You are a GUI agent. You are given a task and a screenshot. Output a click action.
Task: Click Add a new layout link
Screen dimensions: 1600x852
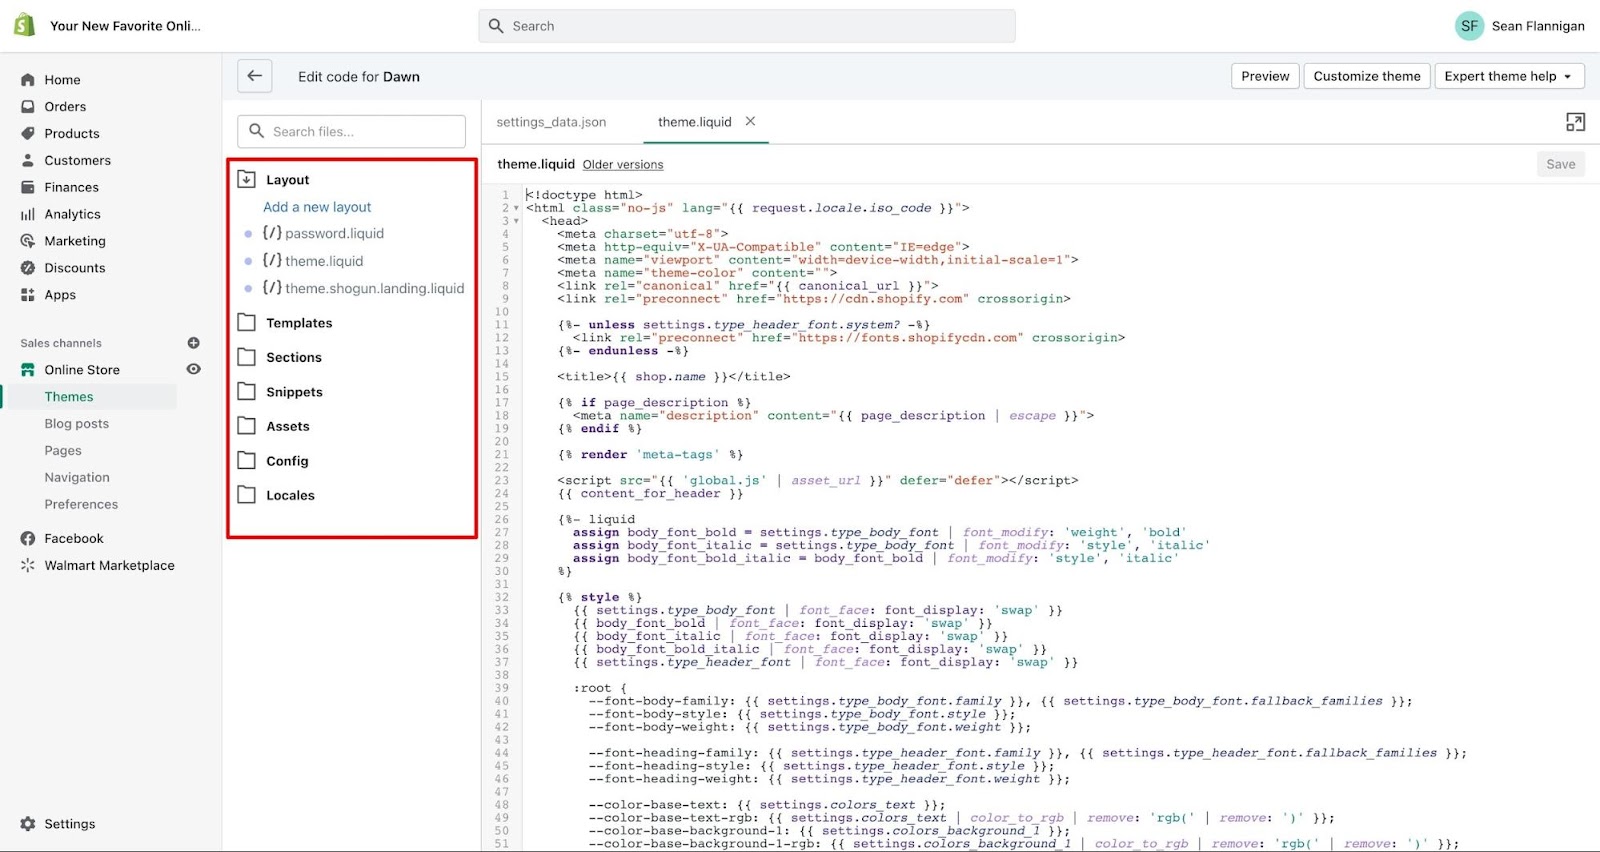317,207
